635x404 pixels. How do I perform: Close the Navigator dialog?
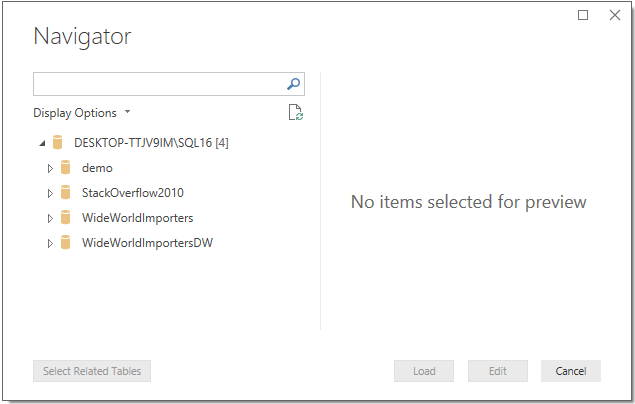(615, 15)
